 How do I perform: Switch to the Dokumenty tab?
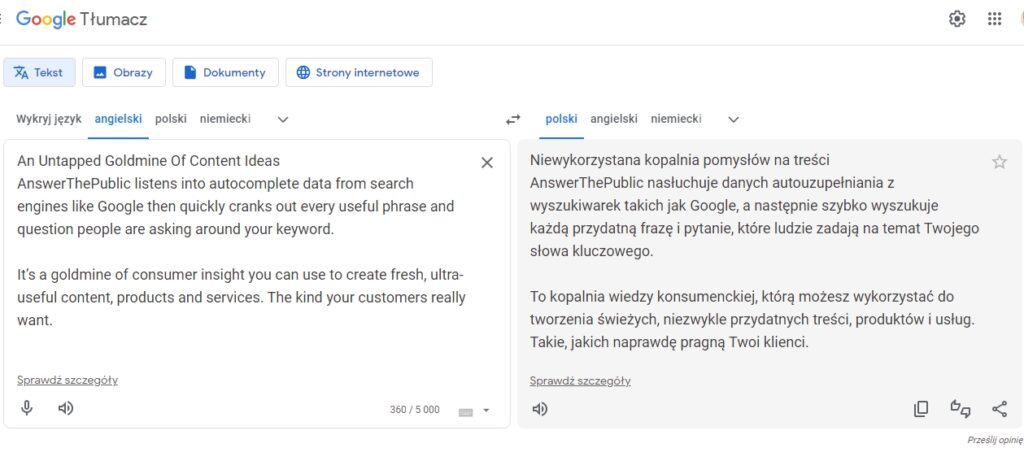pyautogui.click(x=225, y=72)
